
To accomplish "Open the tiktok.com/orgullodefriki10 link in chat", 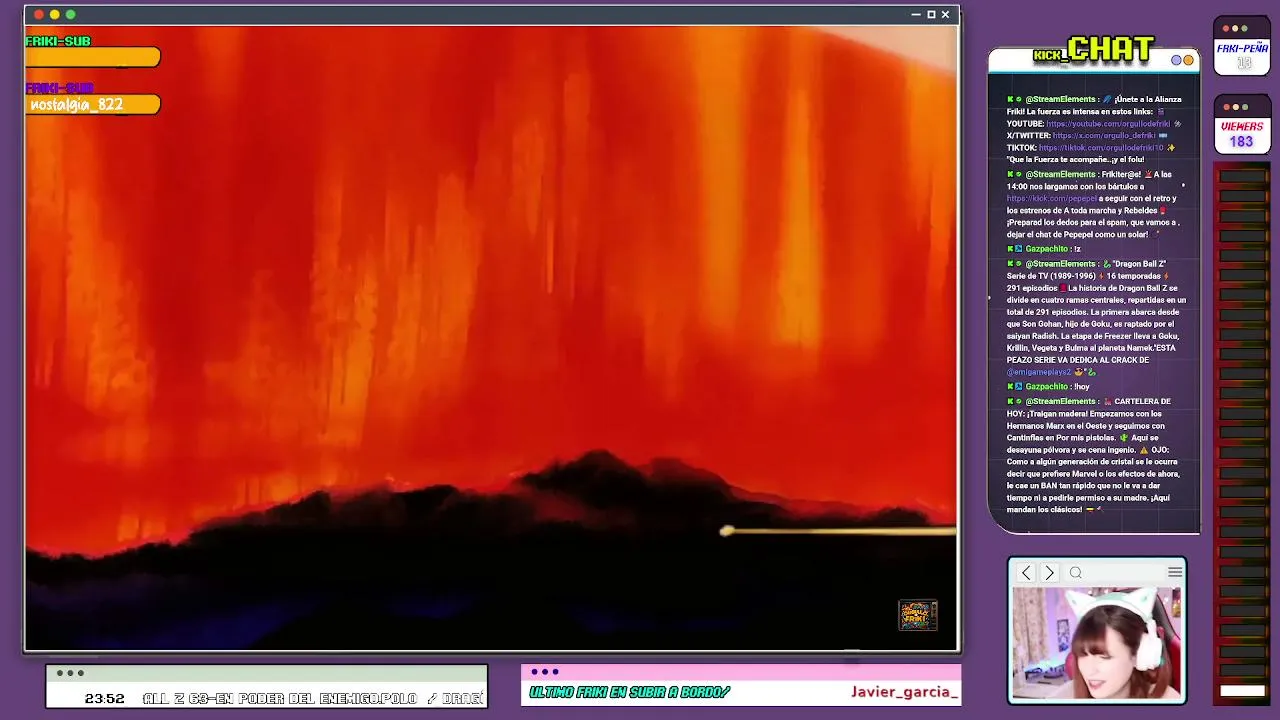I will (x=1101, y=148).
